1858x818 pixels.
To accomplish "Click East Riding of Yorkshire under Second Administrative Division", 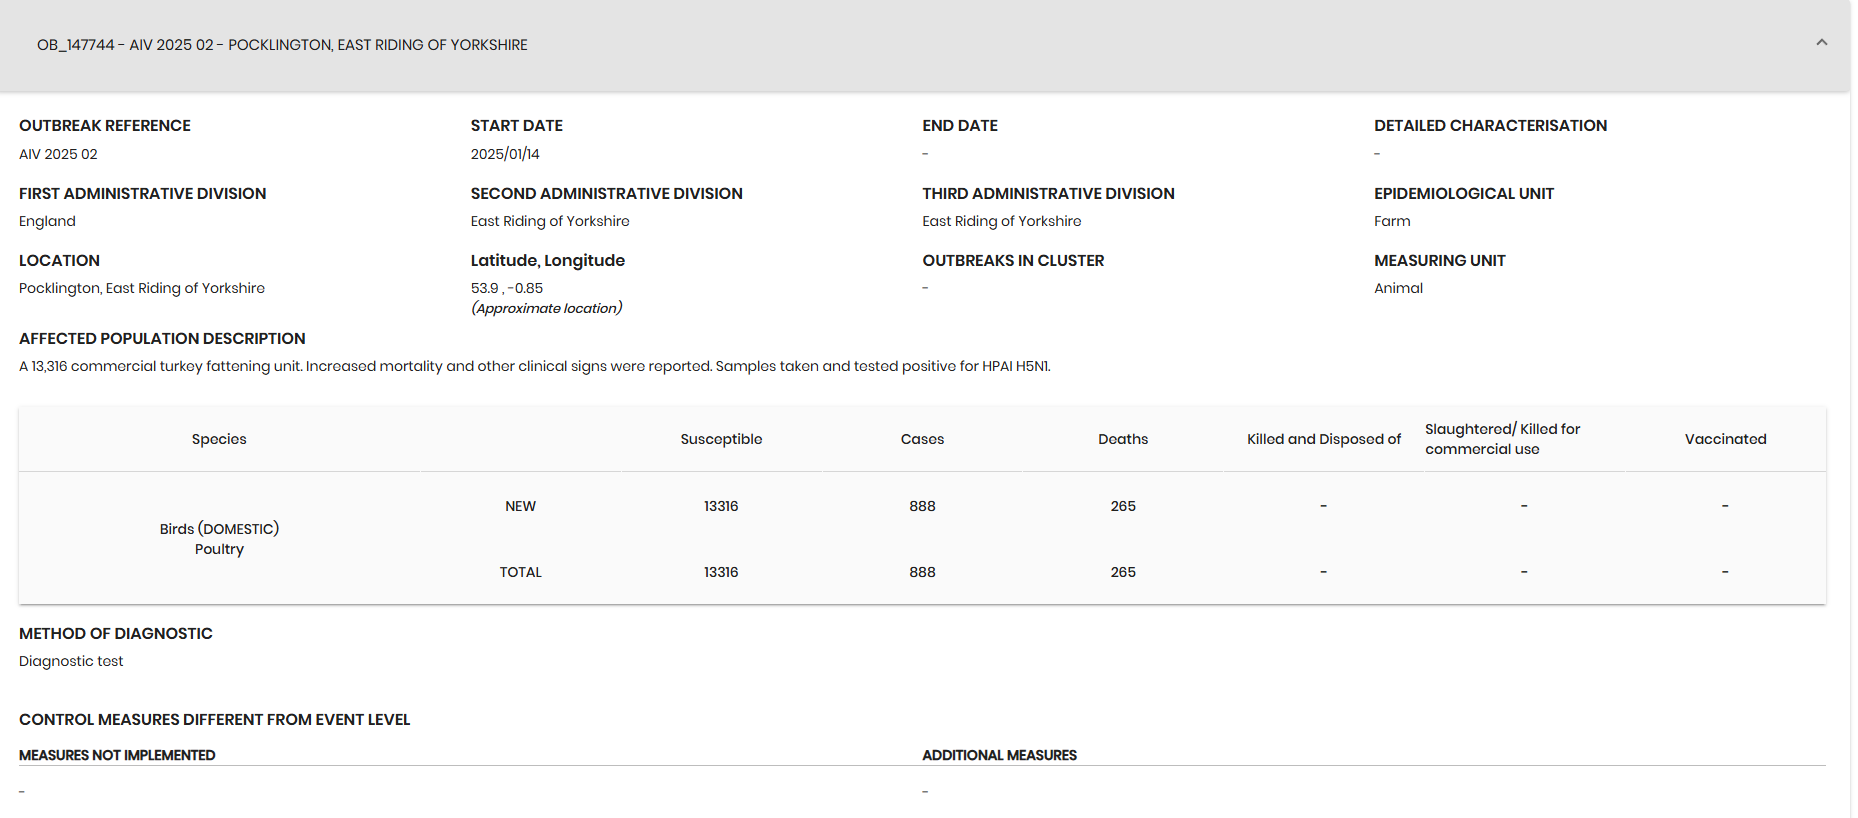I will coord(550,221).
